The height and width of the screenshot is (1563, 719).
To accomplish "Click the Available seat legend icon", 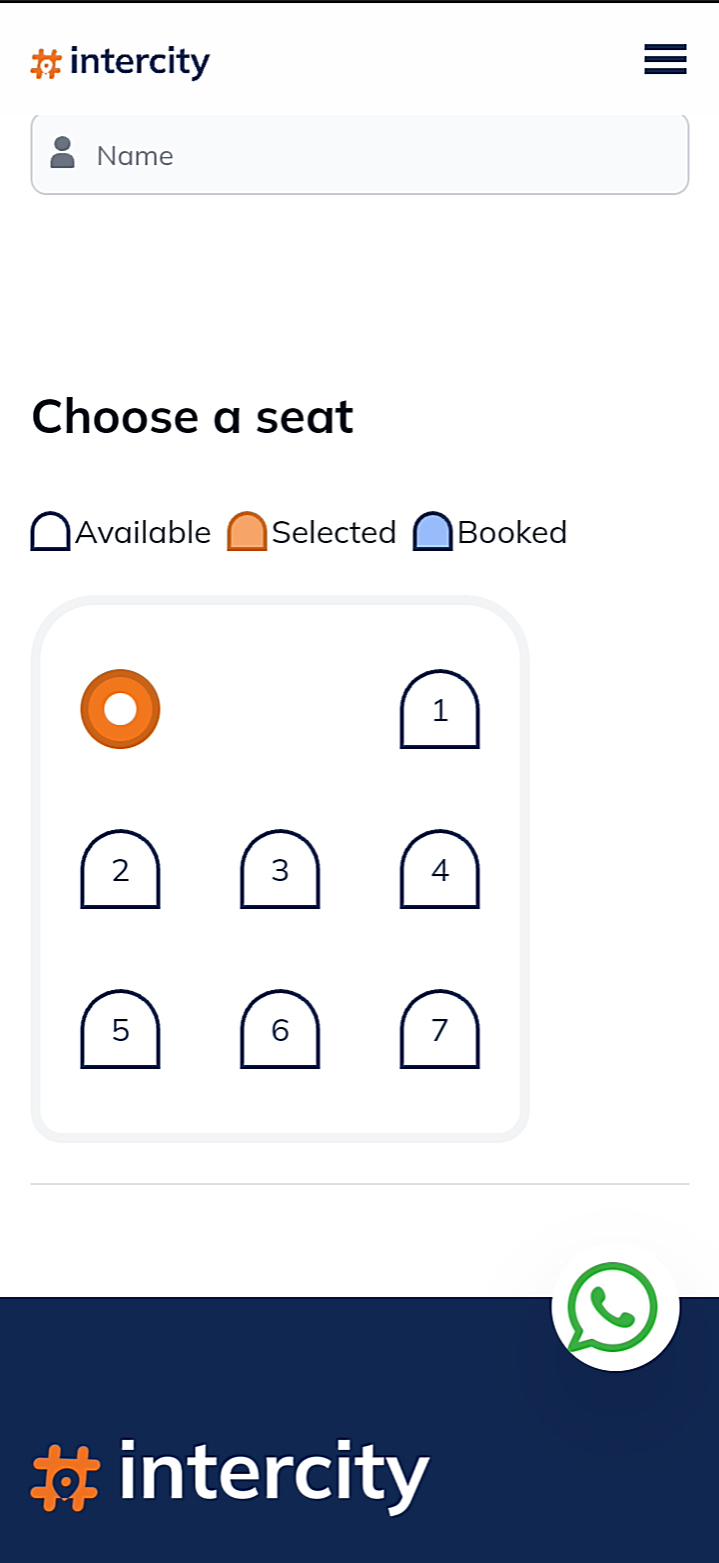I will tap(50, 532).
